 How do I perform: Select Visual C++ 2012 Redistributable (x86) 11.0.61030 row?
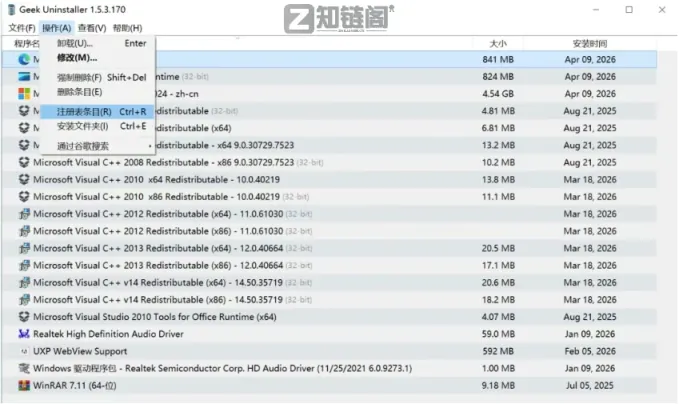[330, 231]
